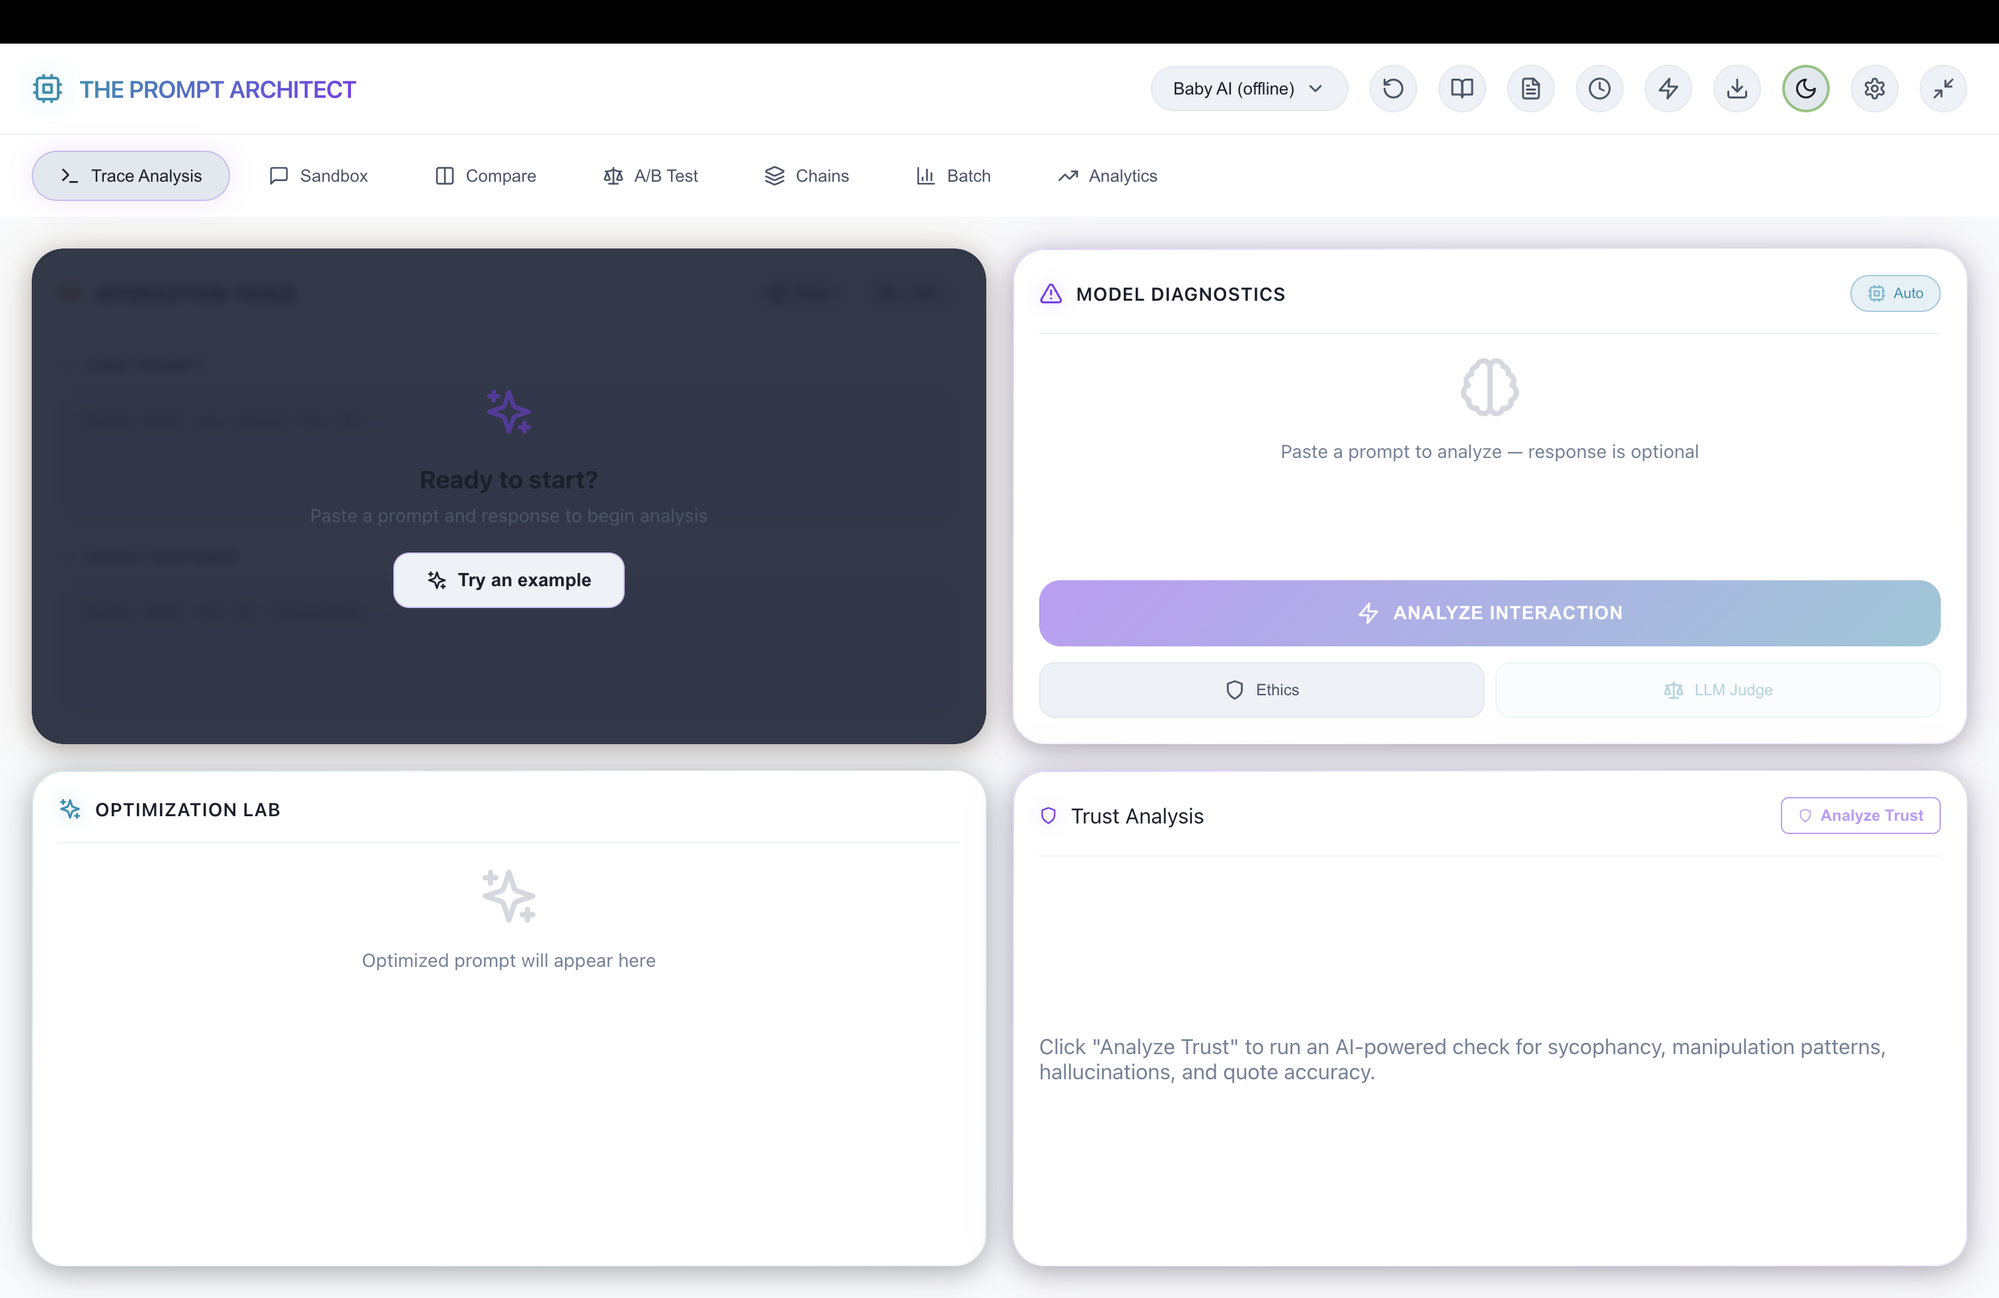Click the collapse arrows icon in header

[x=1944, y=89]
